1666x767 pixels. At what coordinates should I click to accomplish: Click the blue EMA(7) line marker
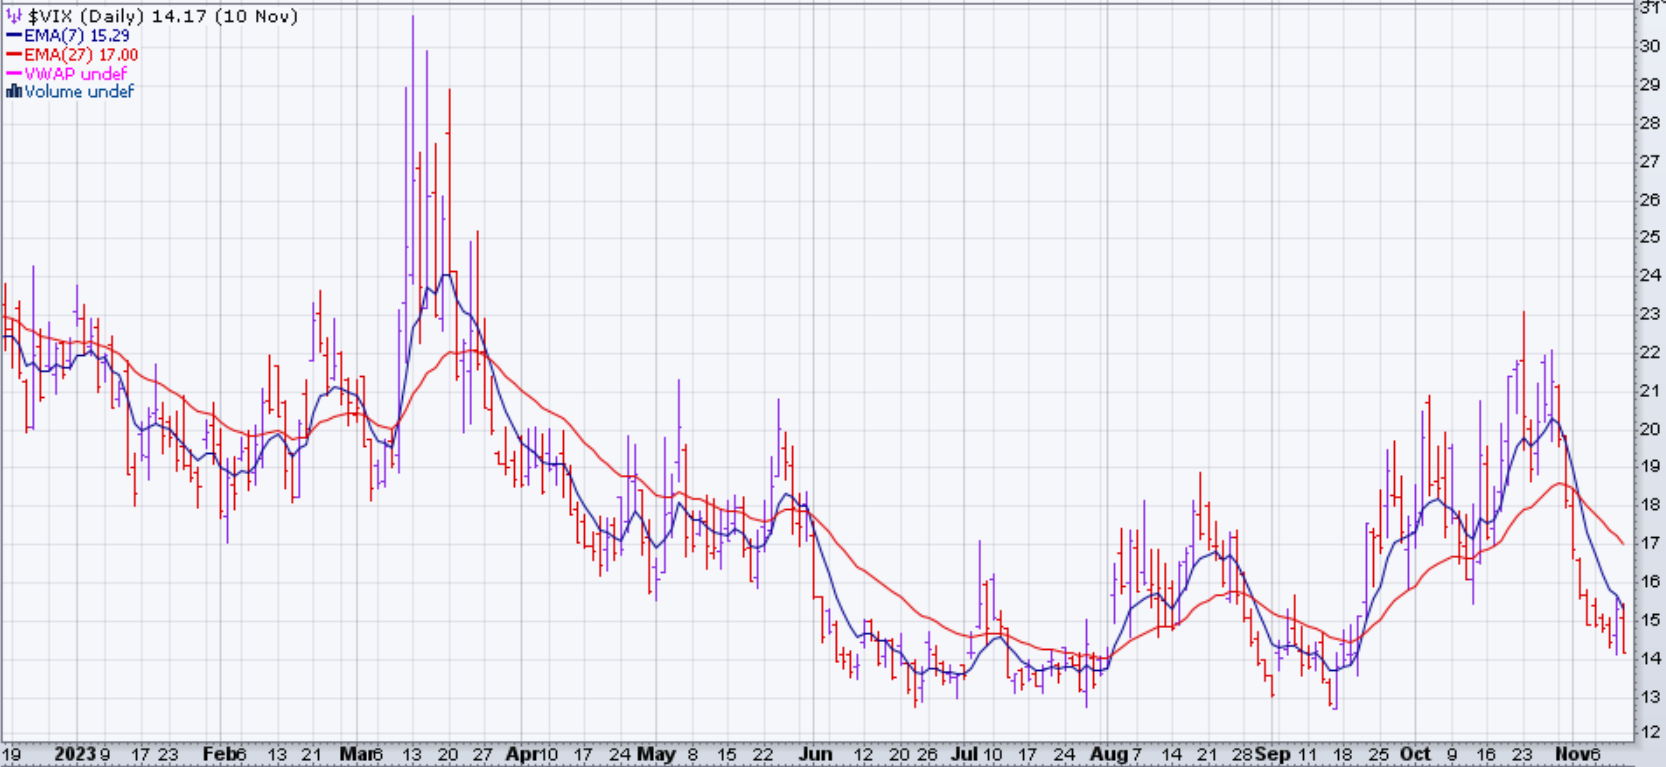coord(14,36)
